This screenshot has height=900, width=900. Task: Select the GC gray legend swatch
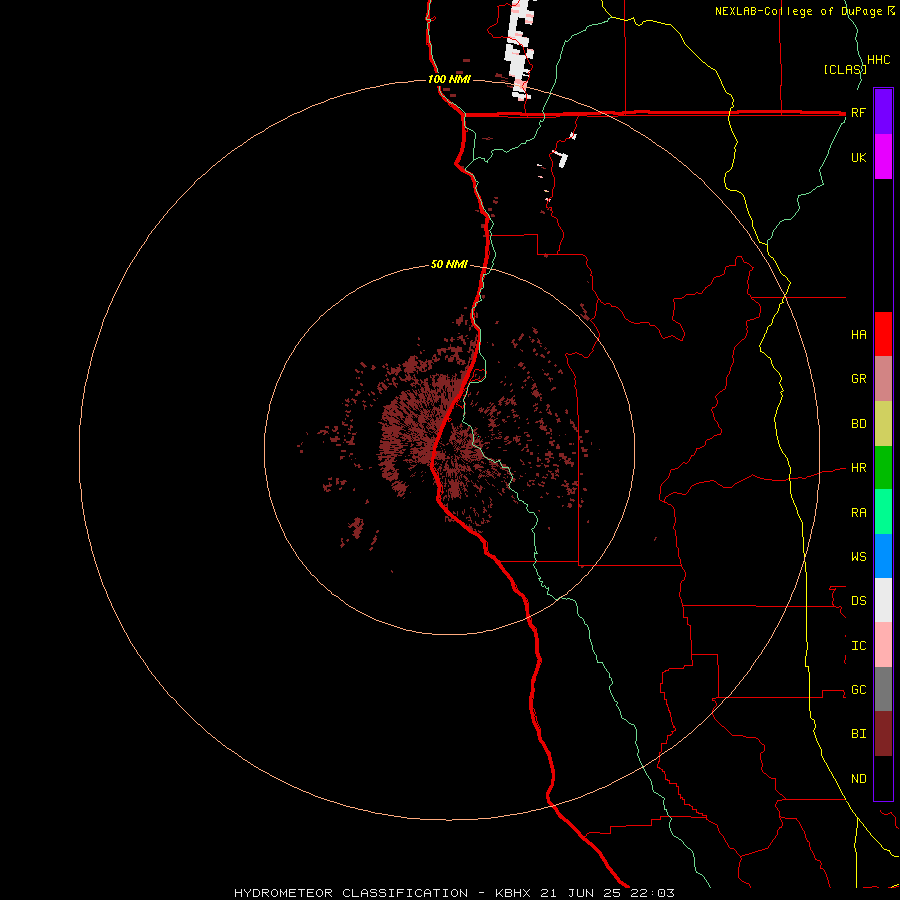[883, 689]
